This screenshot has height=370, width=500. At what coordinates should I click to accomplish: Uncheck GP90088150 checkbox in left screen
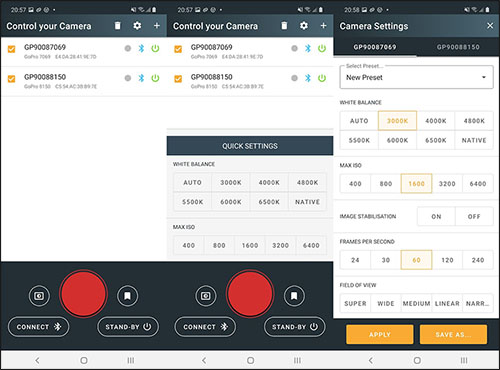11,79
